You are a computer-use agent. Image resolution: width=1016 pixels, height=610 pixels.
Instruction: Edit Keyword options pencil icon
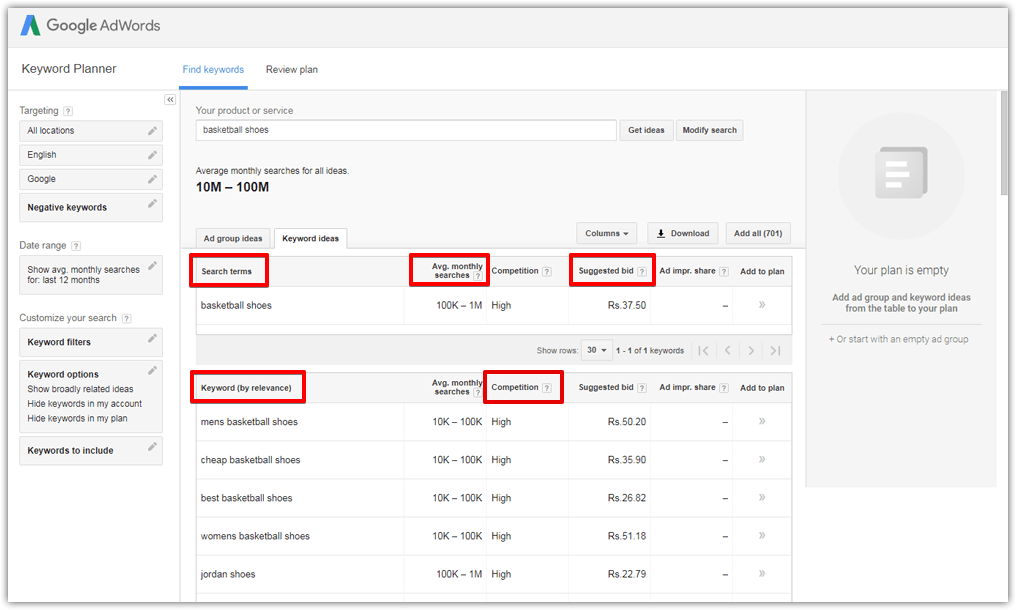pyautogui.click(x=152, y=370)
